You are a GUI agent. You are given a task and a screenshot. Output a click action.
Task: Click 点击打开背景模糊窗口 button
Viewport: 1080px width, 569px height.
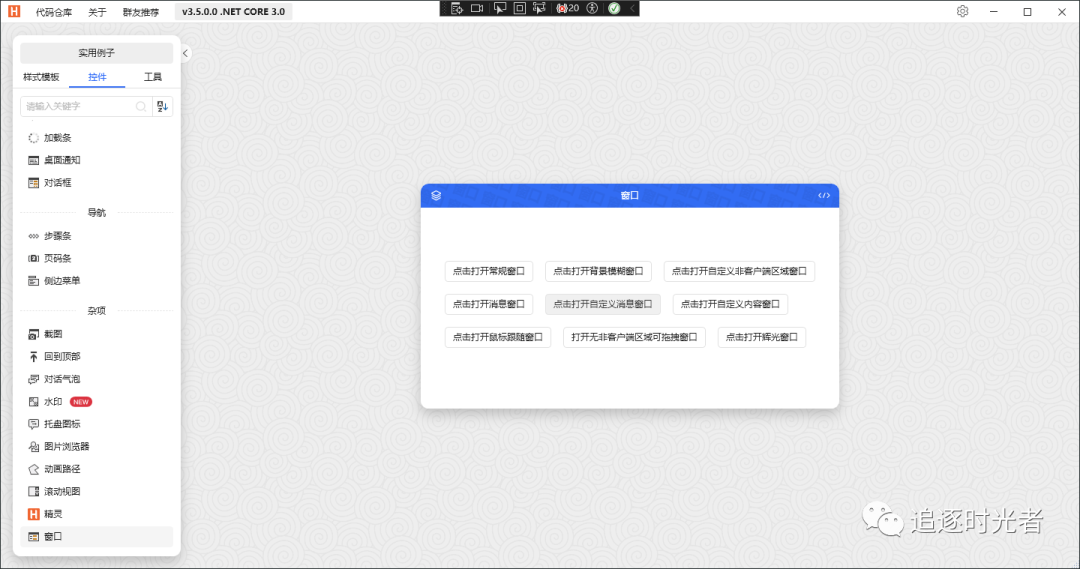tap(598, 271)
